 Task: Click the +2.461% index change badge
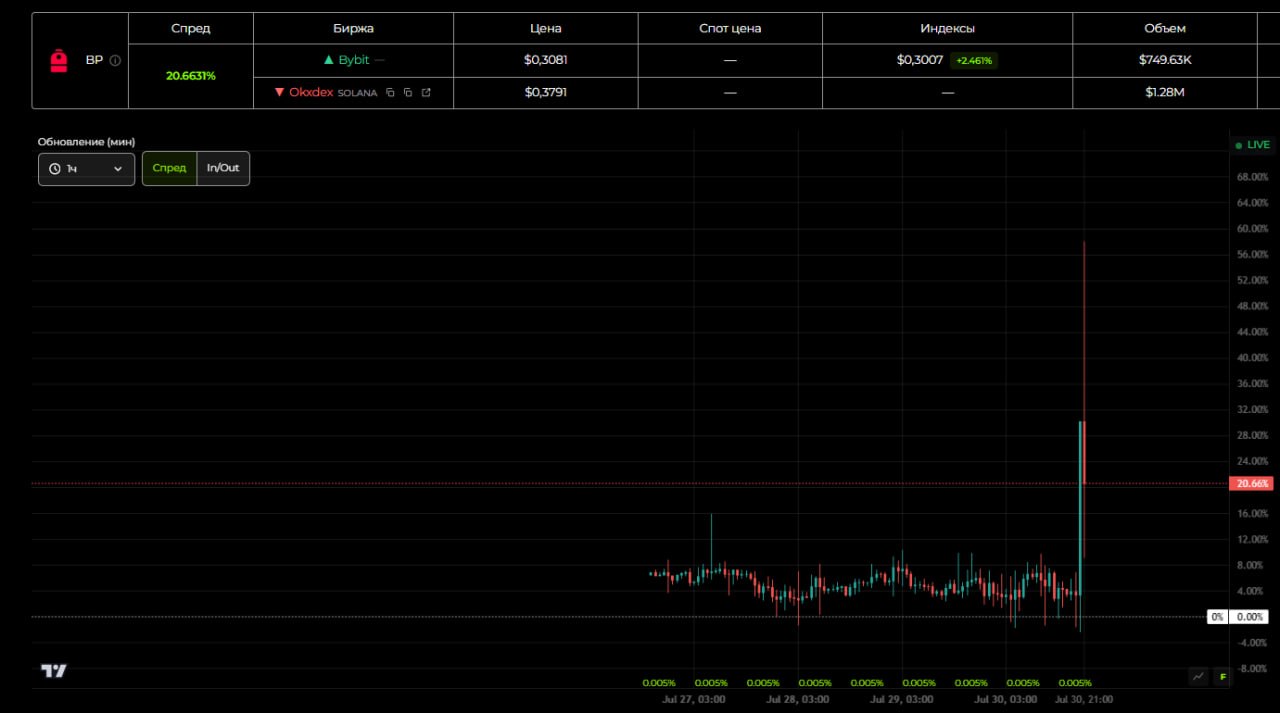coord(974,60)
